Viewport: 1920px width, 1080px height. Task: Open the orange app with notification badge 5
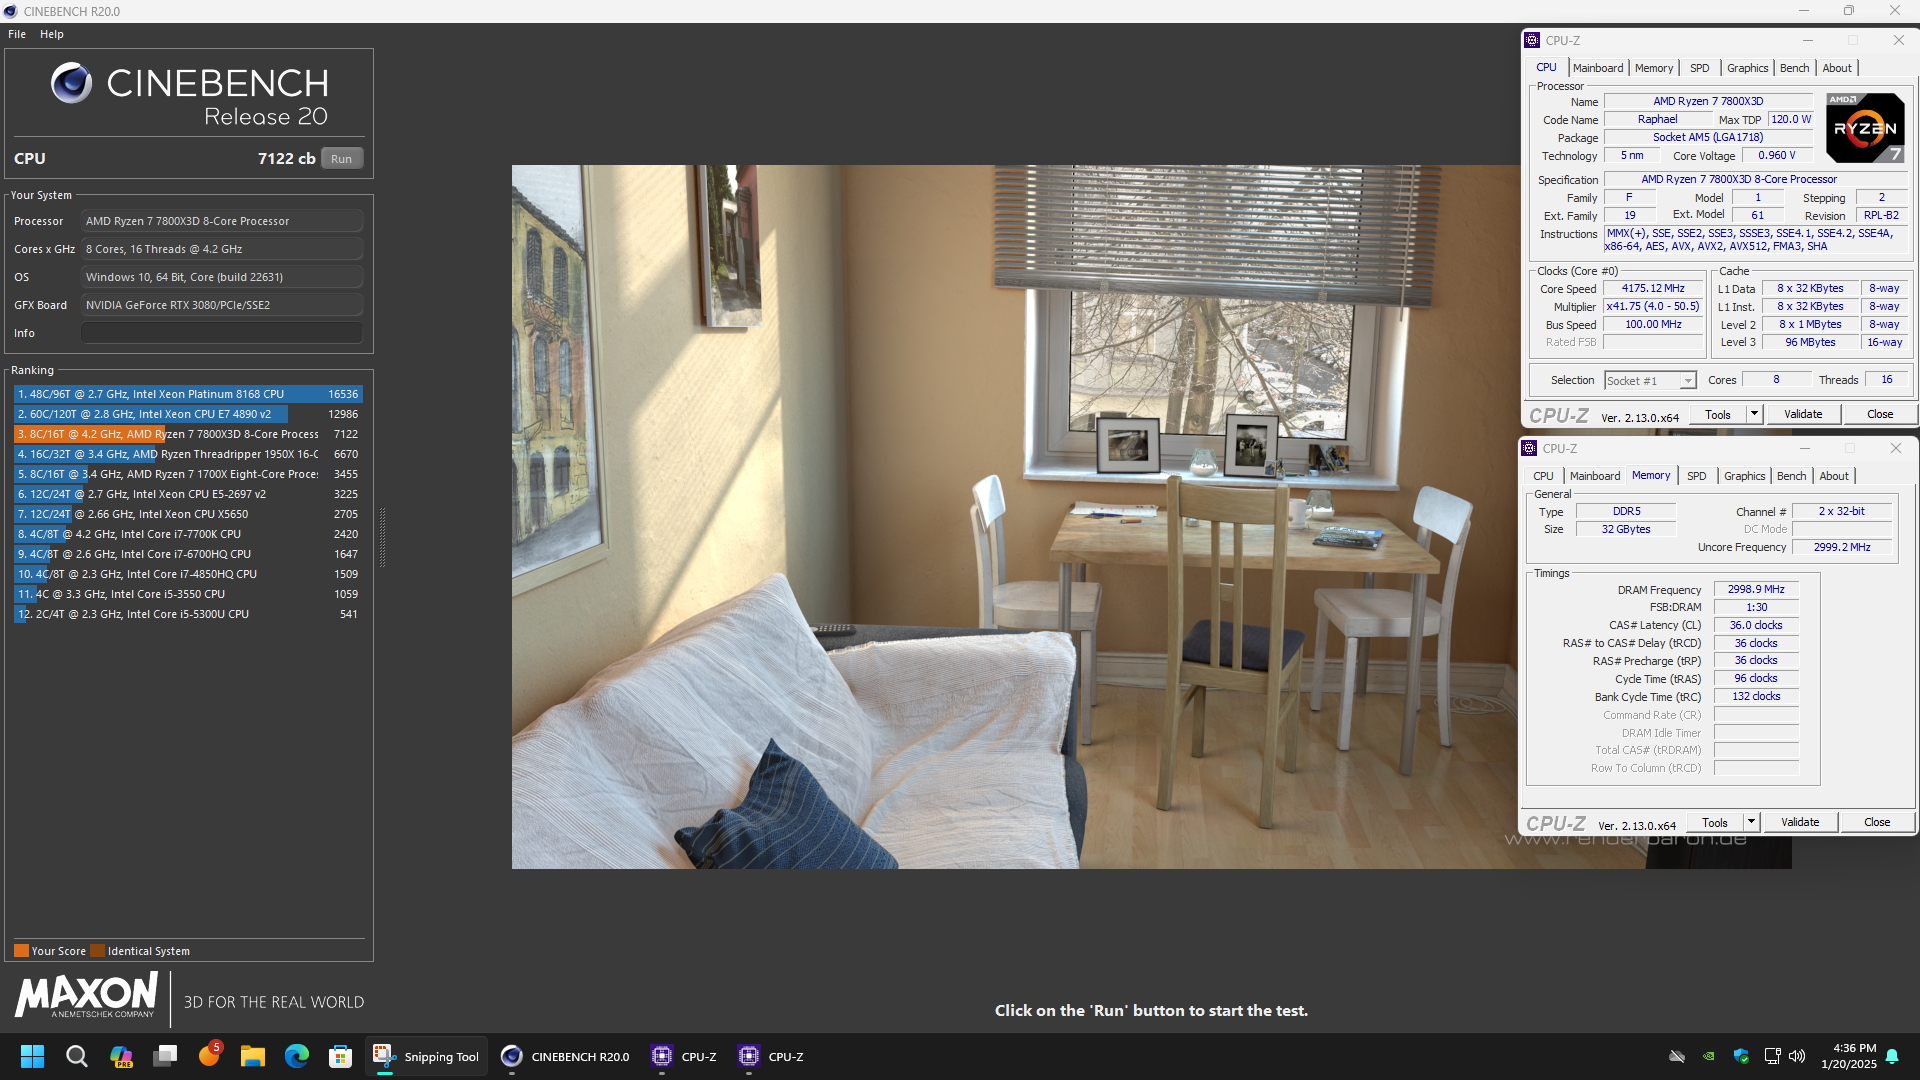[209, 1056]
